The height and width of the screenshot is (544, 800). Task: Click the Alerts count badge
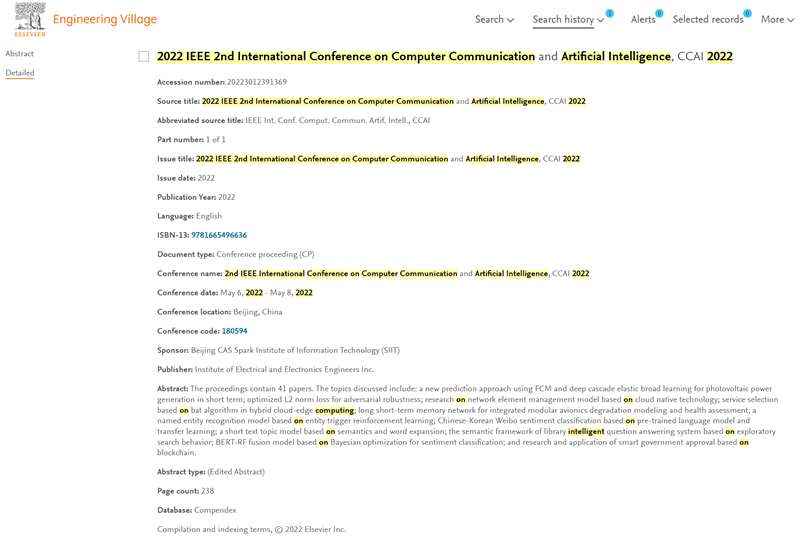coord(659,13)
